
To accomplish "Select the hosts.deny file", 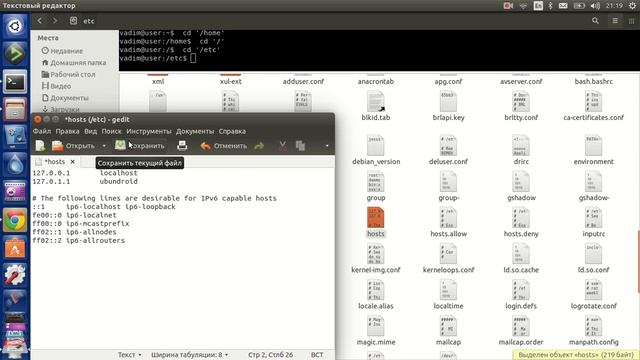I will pos(521,223).
